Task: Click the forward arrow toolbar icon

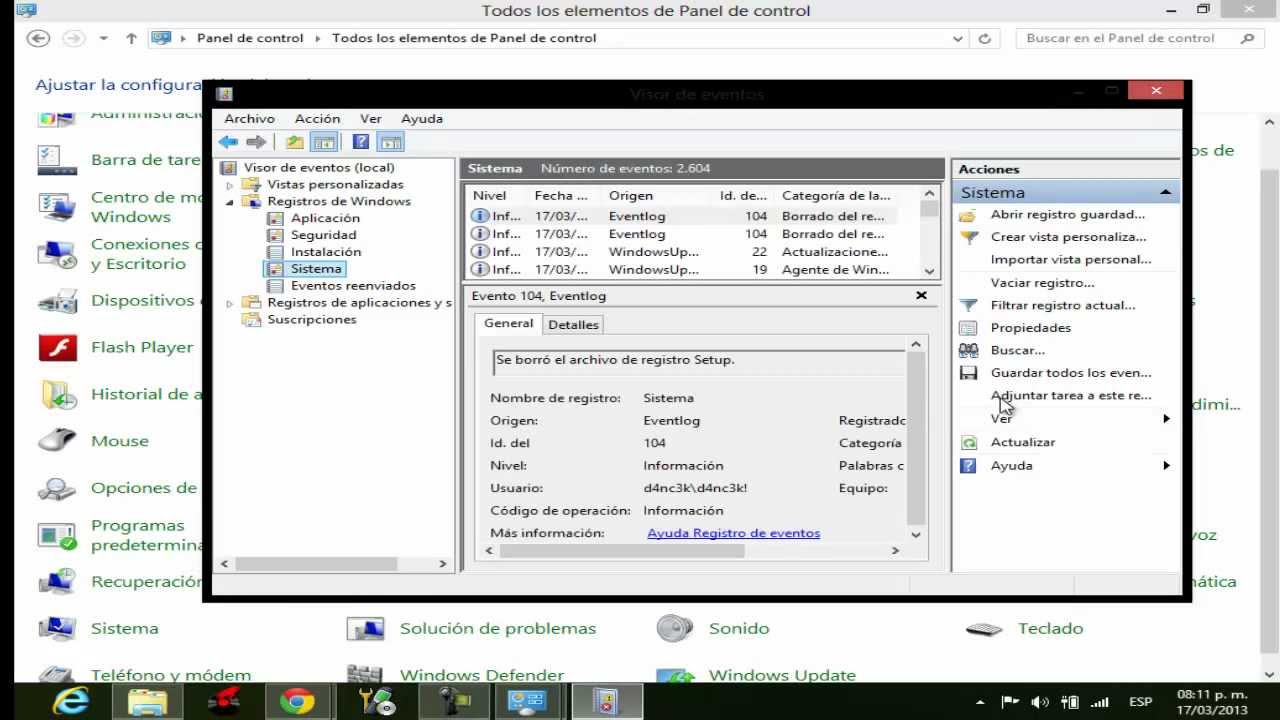Action: coord(257,142)
